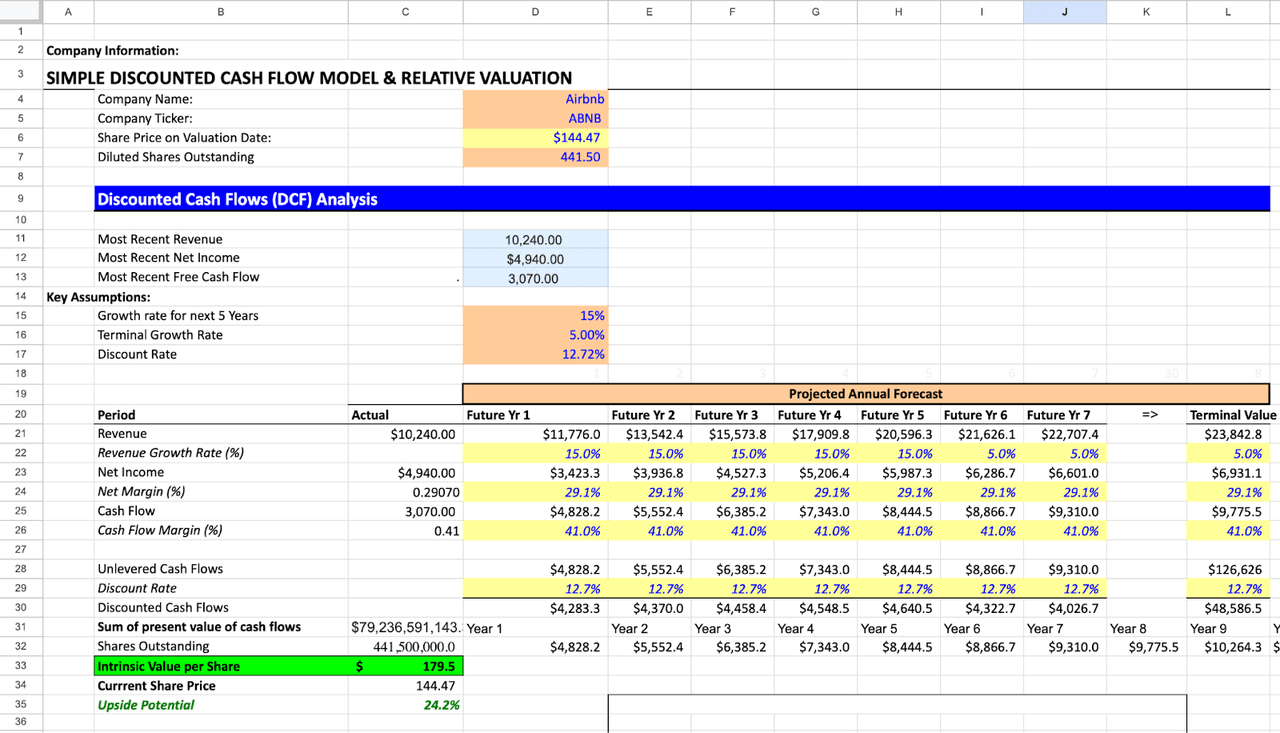
Task: Click the 15% growth rate assumption cell
Action: 535,316
